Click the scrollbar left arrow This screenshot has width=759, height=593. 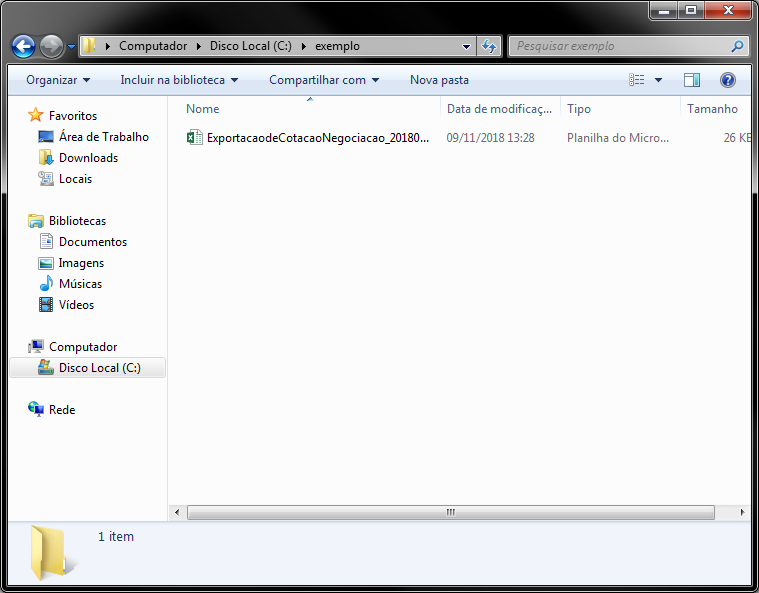[177, 512]
